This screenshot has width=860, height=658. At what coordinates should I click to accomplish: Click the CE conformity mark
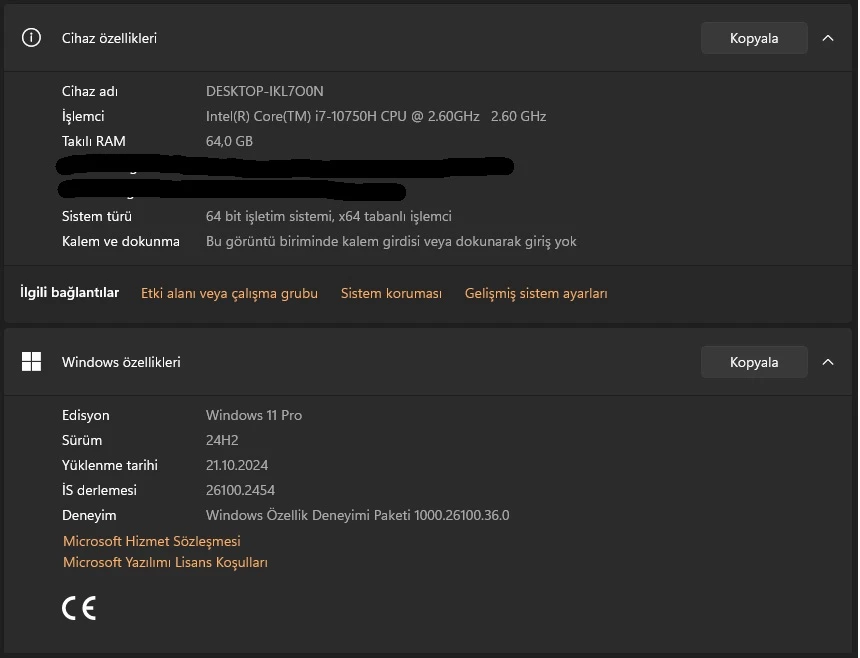click(79, 608)
